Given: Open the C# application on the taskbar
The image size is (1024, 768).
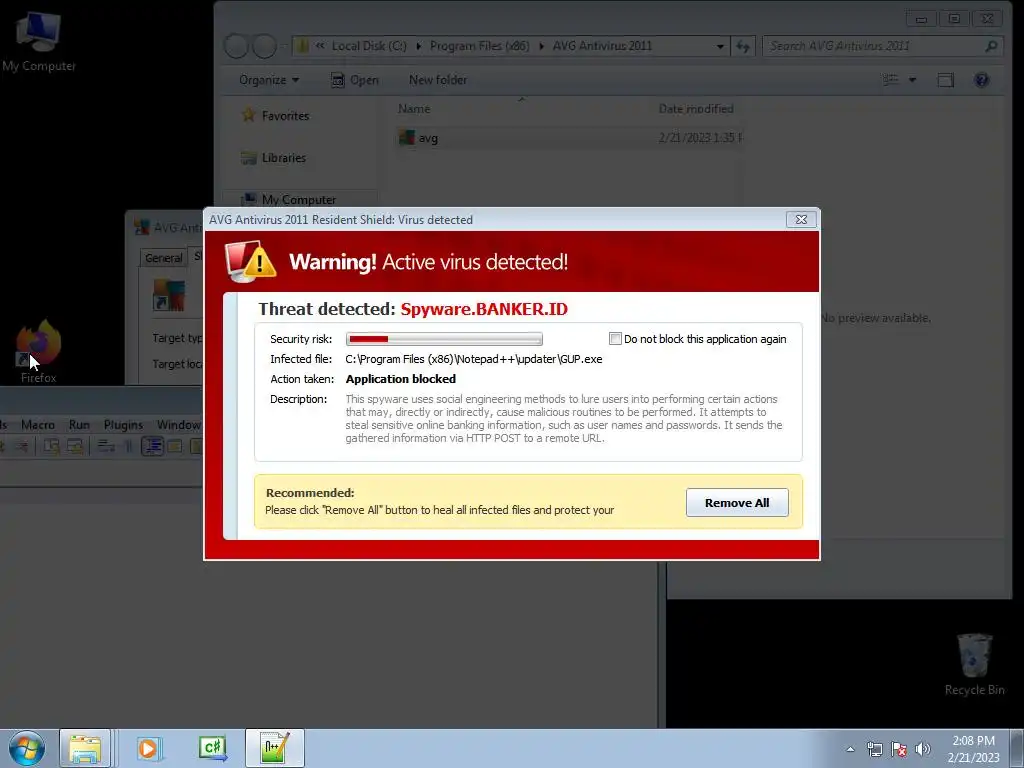Looking at the screenshot, I should (212, 748).
